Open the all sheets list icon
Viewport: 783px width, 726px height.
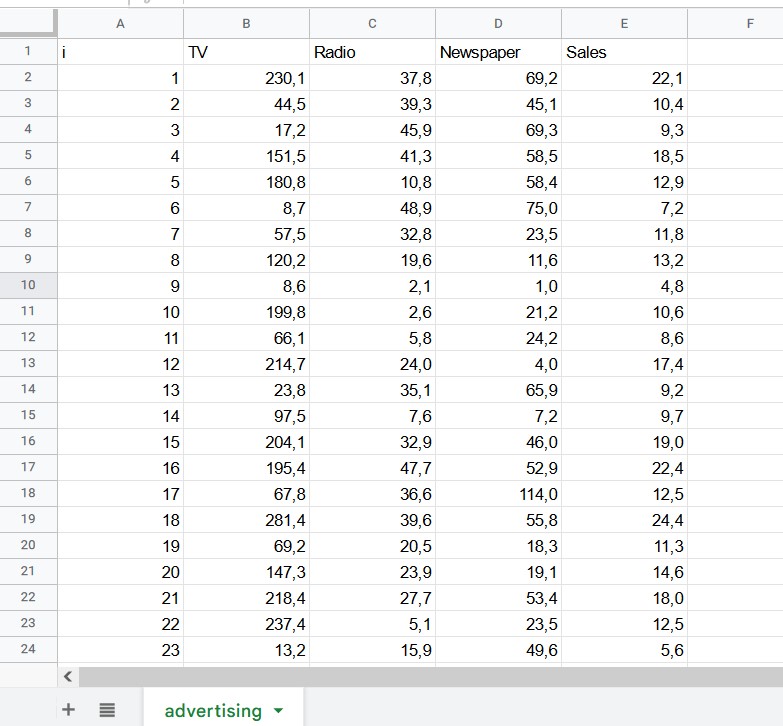107,710
